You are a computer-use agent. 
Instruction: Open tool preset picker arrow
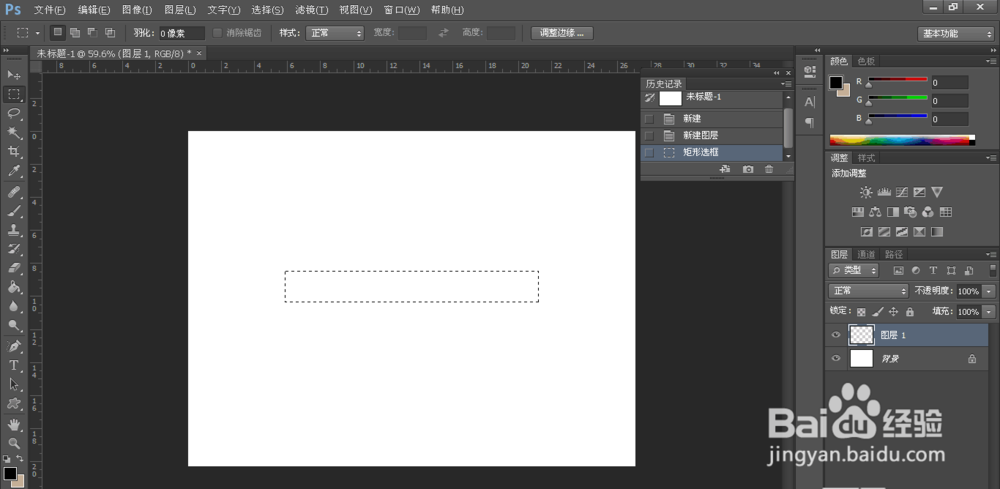click(38, 33)
